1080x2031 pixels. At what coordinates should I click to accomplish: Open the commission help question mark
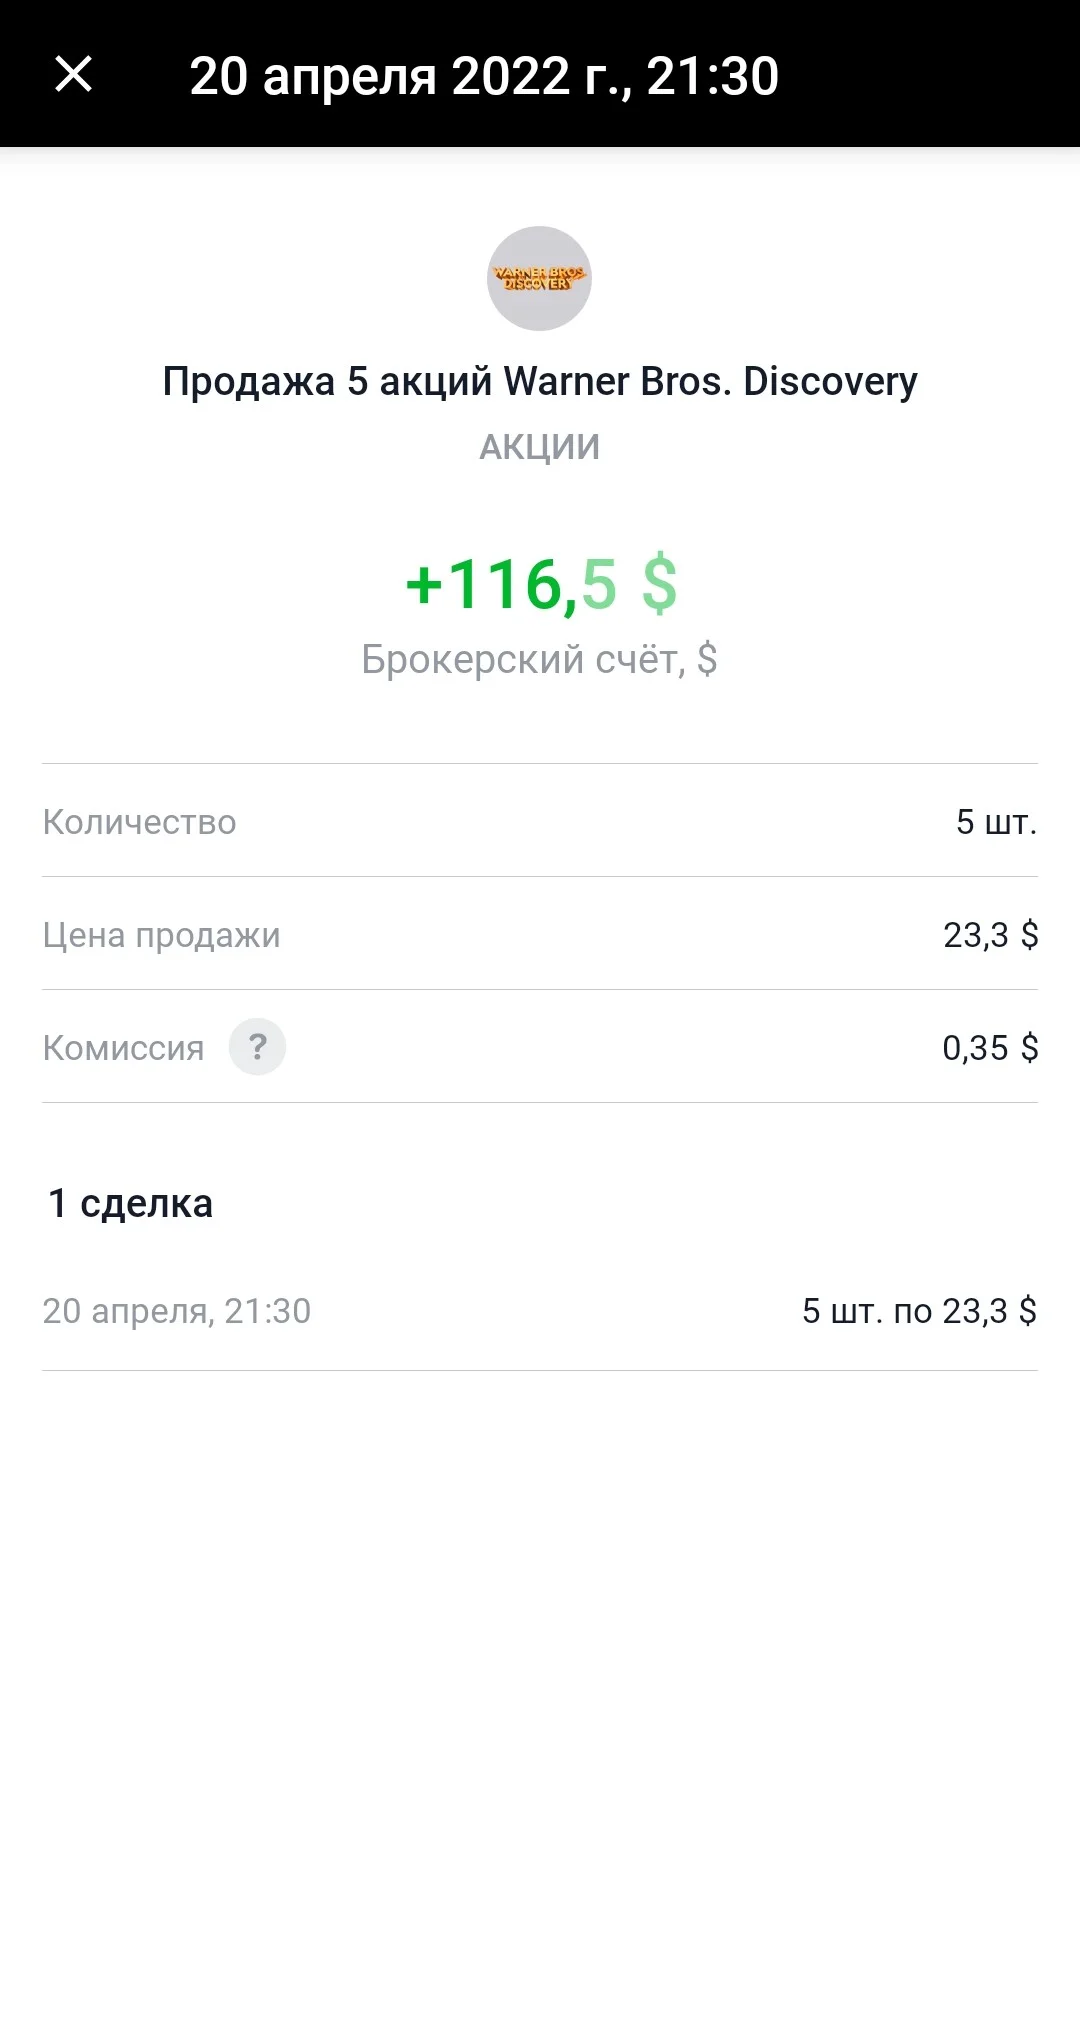(x=257, y=1047)
